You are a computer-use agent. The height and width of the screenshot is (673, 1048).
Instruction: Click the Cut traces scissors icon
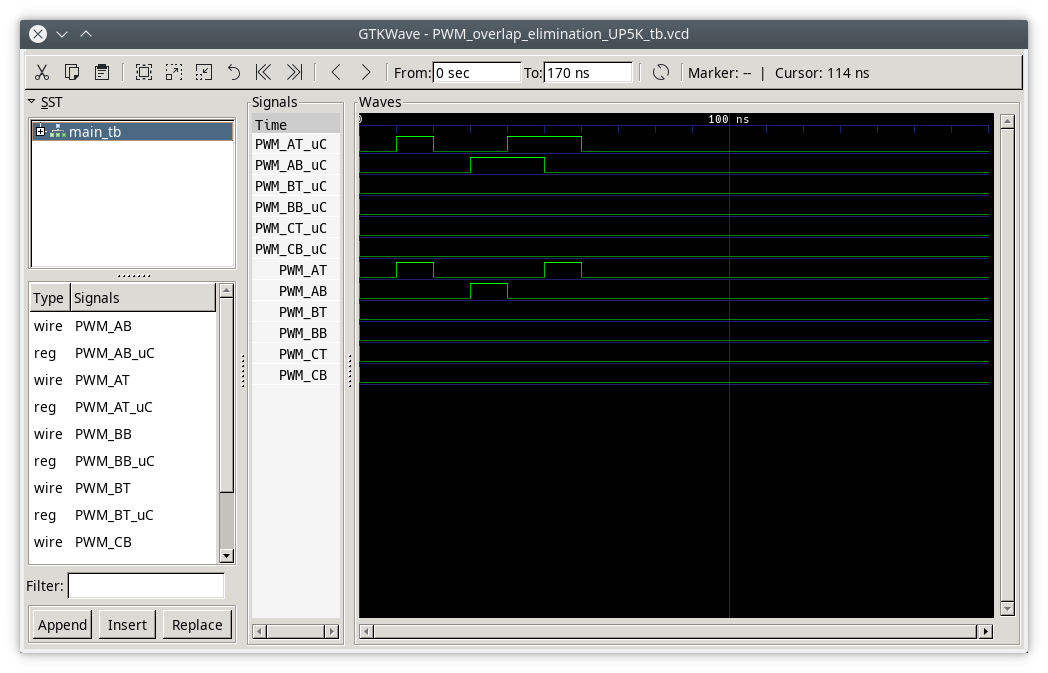pos(42,72)
